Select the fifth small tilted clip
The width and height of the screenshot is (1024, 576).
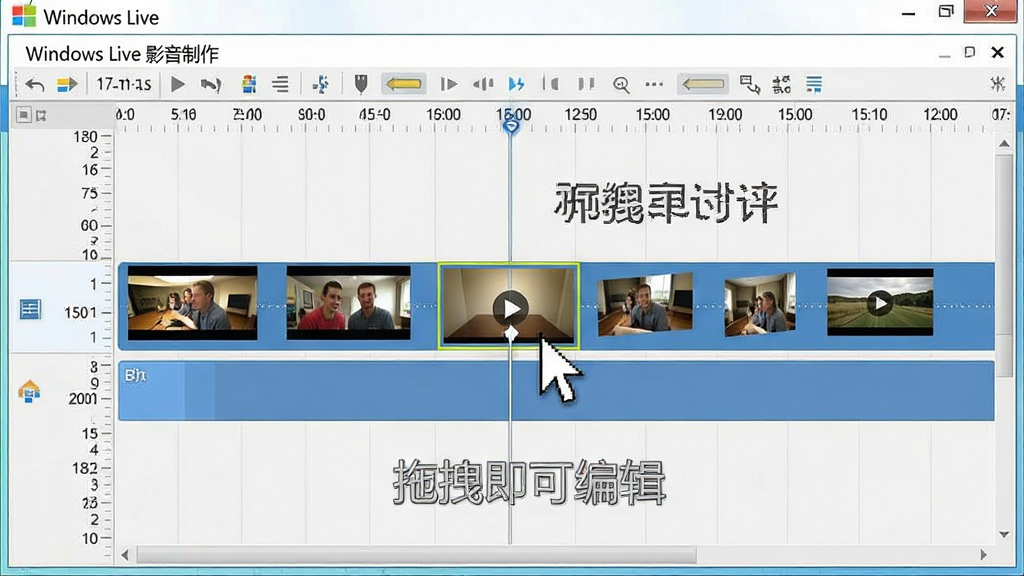click(760, 305)
